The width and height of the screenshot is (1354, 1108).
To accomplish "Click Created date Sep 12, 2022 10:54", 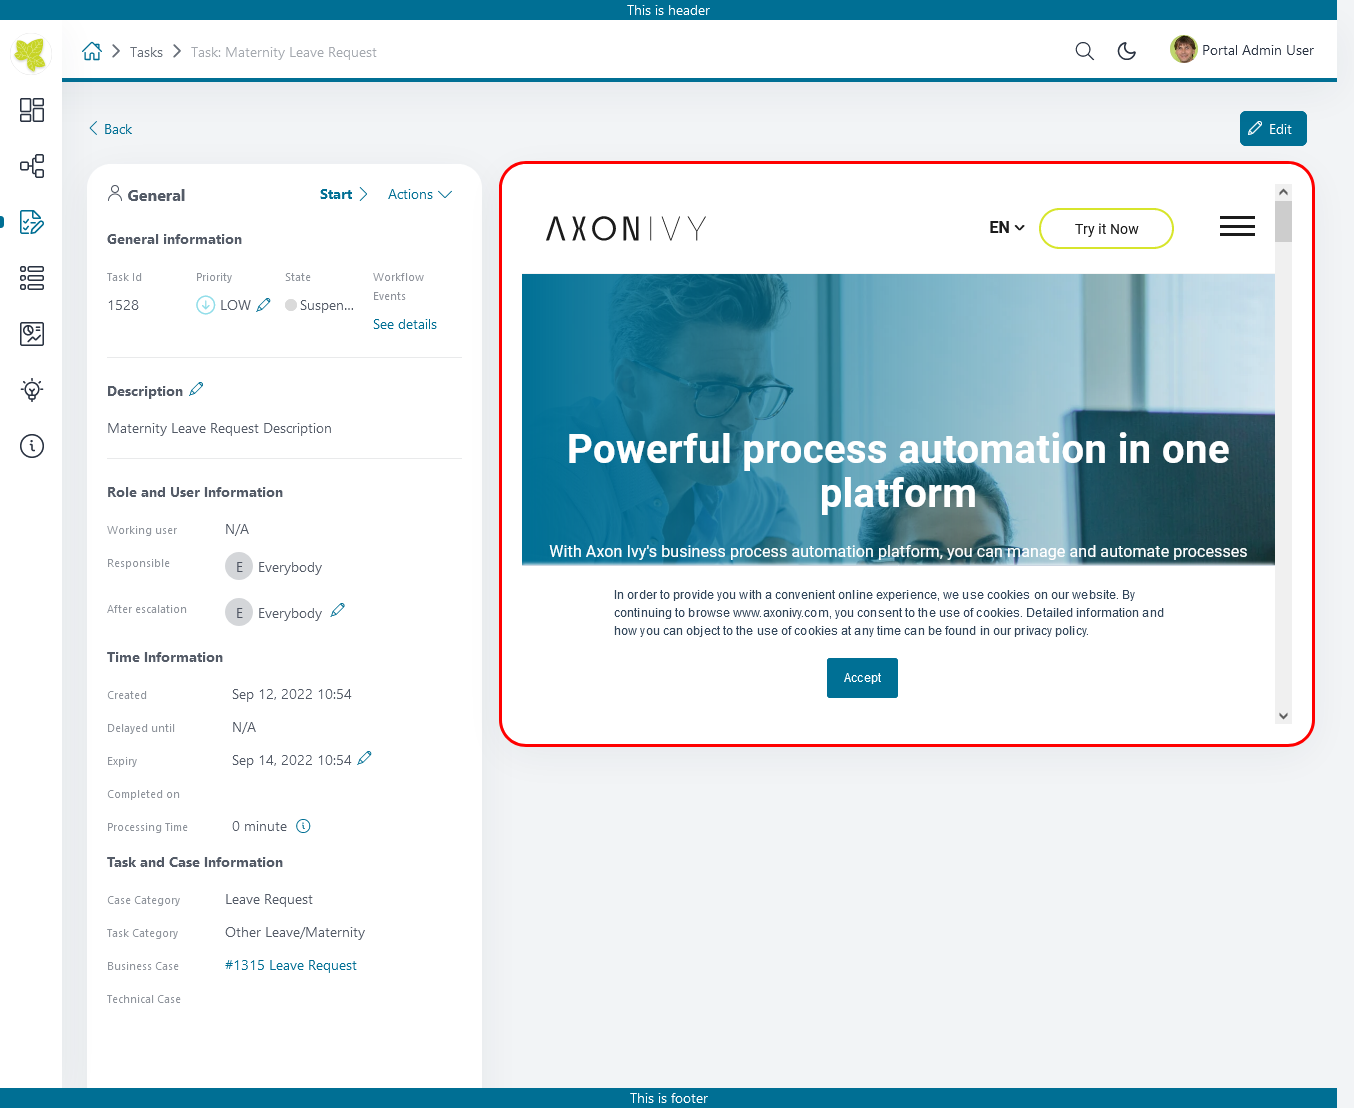I will pyautogui.click(x=292, y=694).
